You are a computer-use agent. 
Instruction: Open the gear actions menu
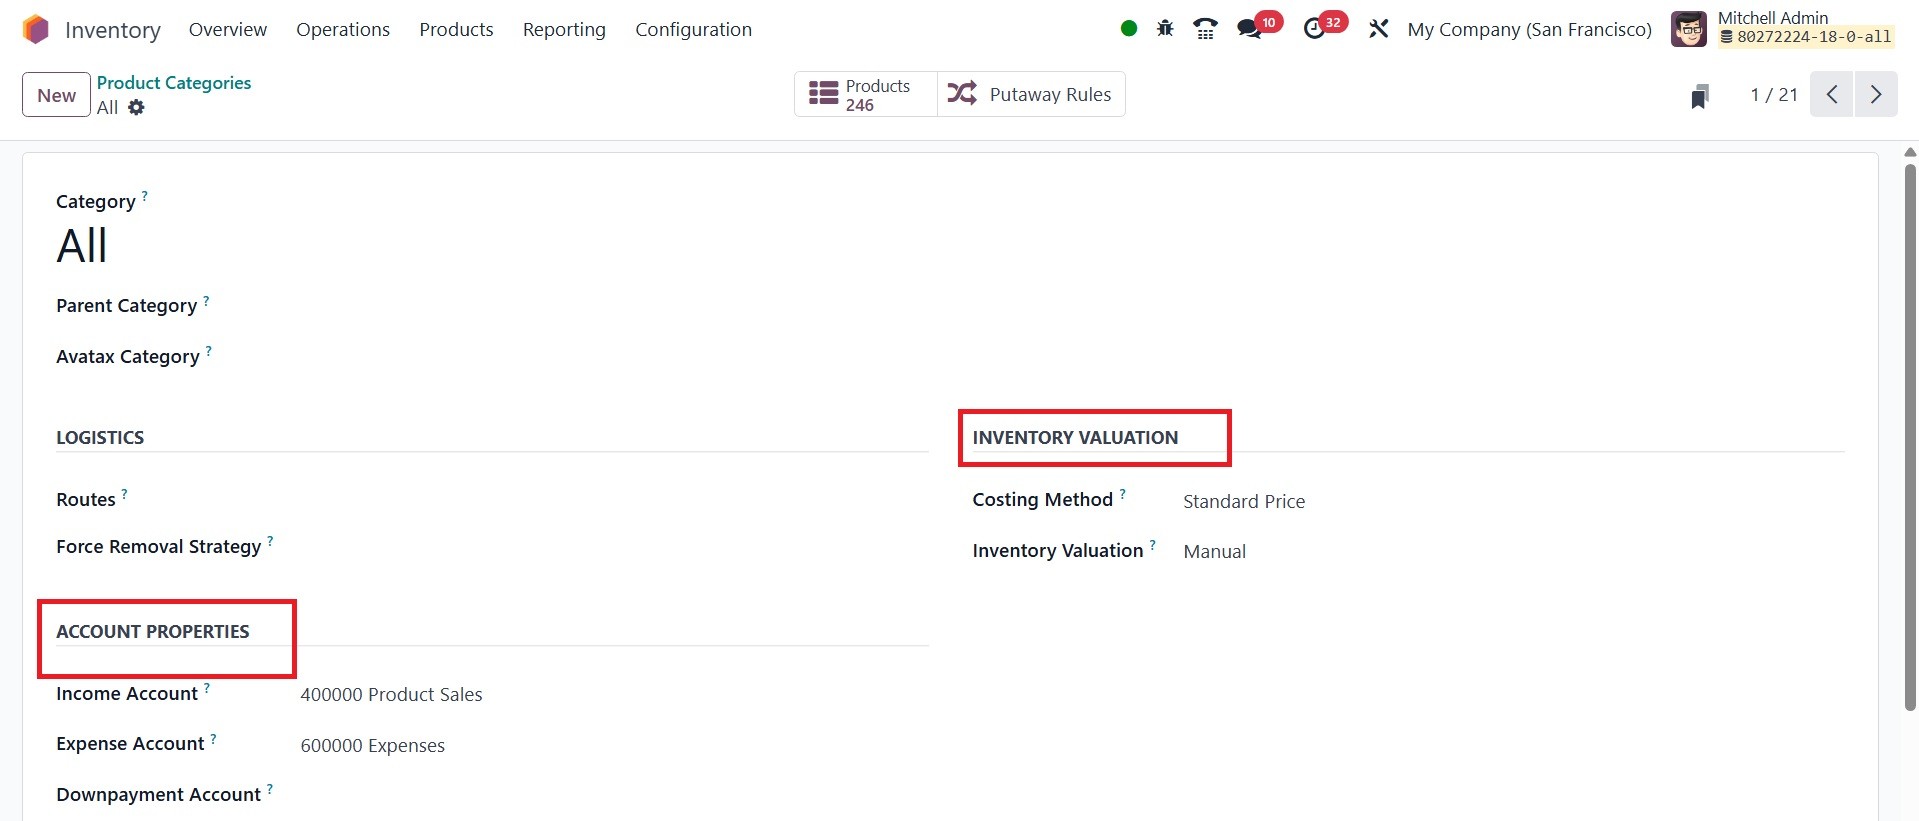(x=136, y=107)
